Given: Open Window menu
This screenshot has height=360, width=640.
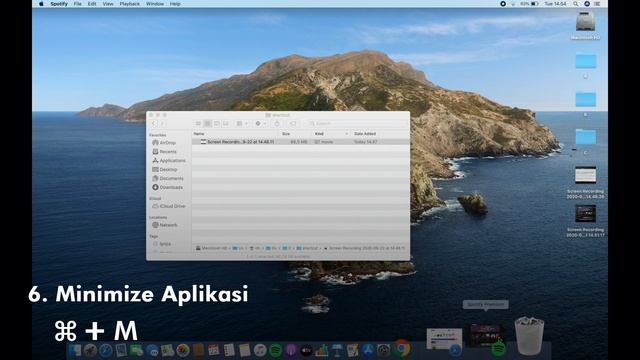Looking at the screenshot, I should click(155, 4).
